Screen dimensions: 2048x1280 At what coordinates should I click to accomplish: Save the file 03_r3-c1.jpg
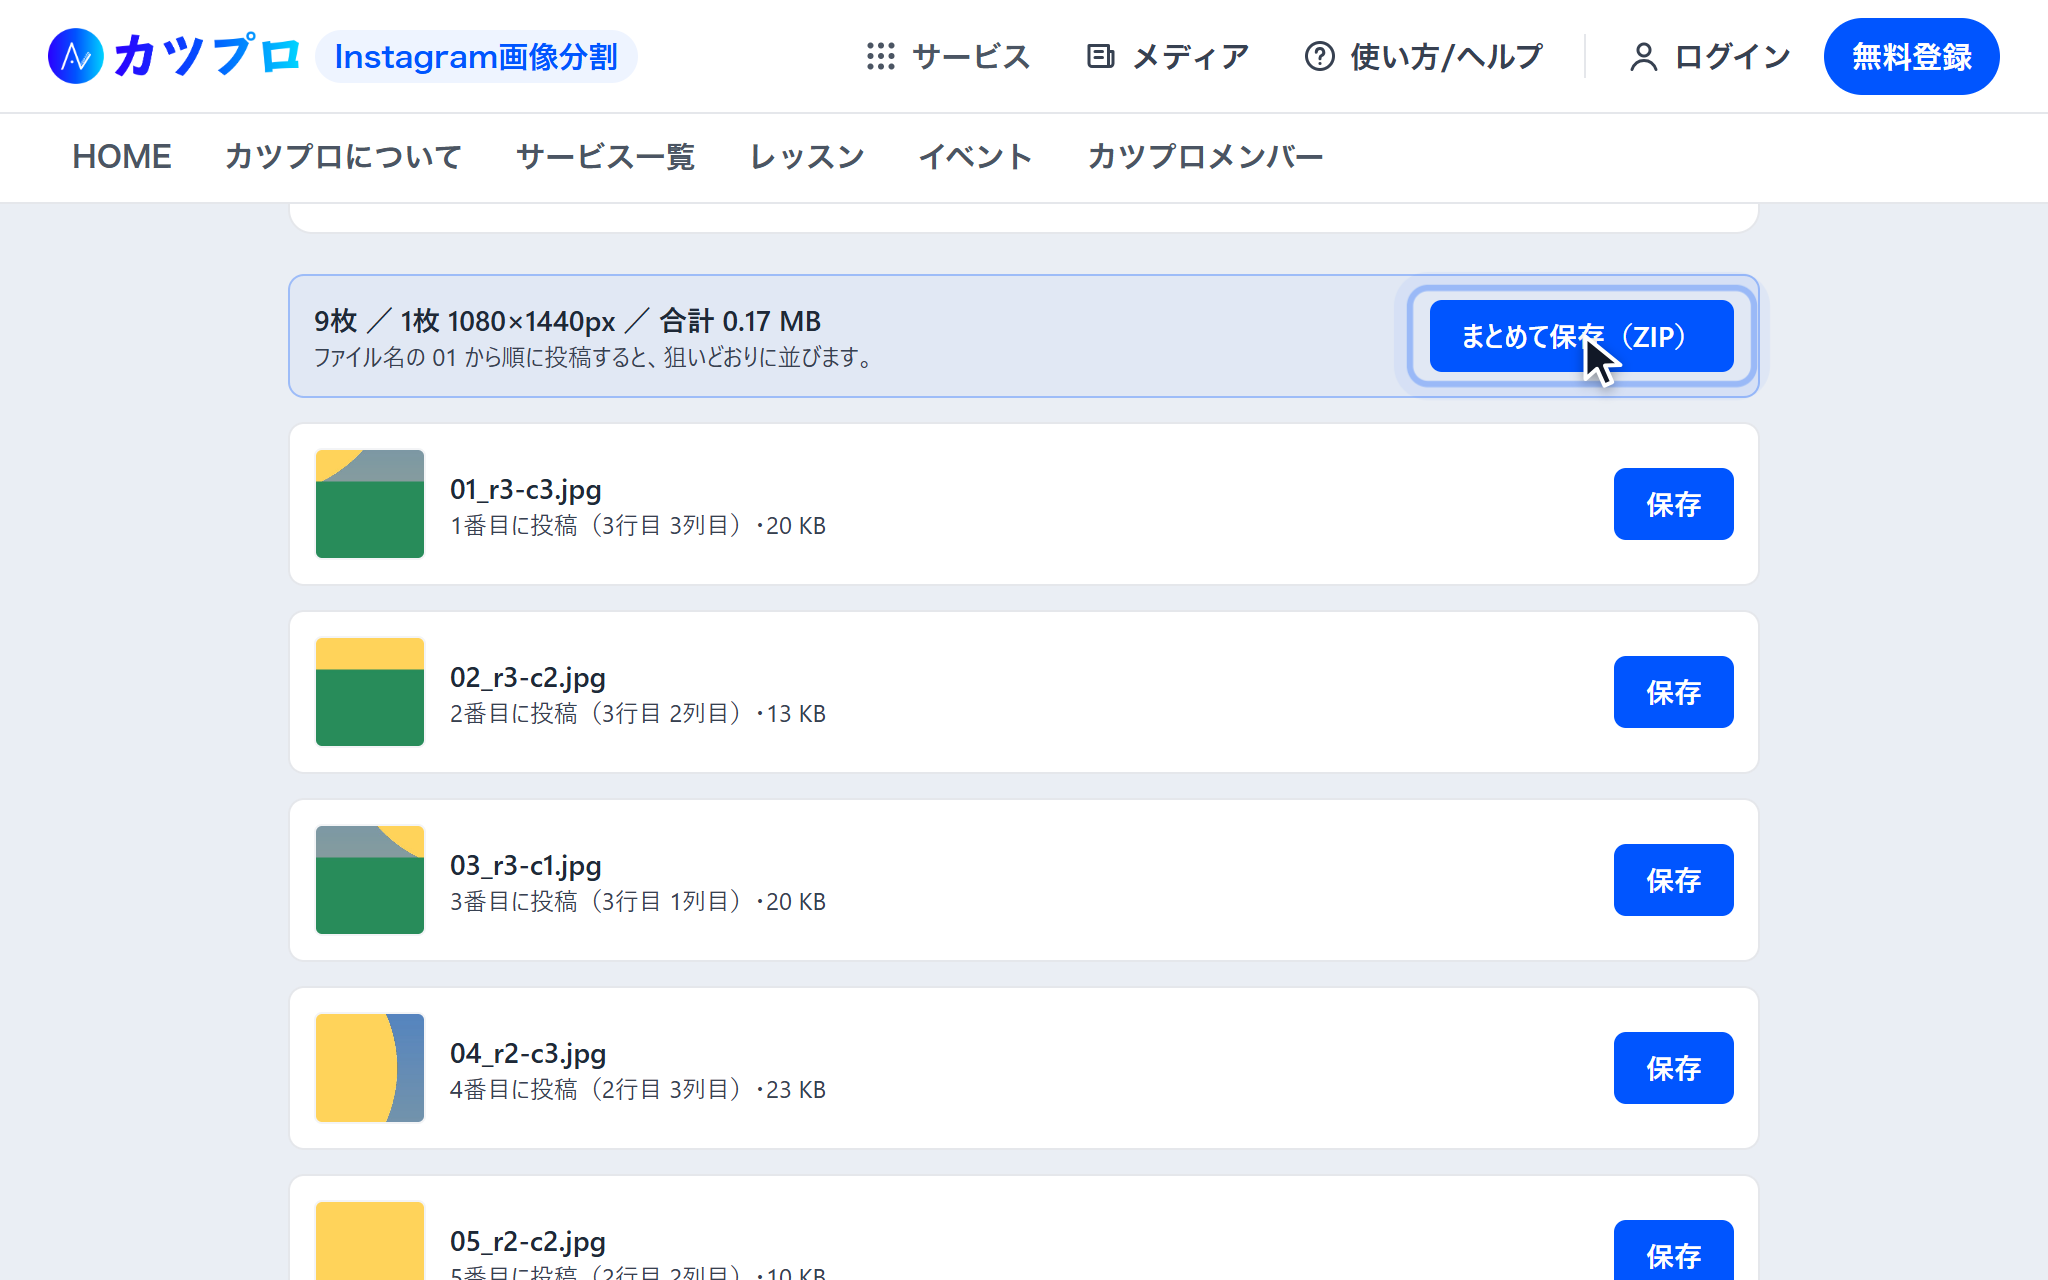(x=1673, y=880)
